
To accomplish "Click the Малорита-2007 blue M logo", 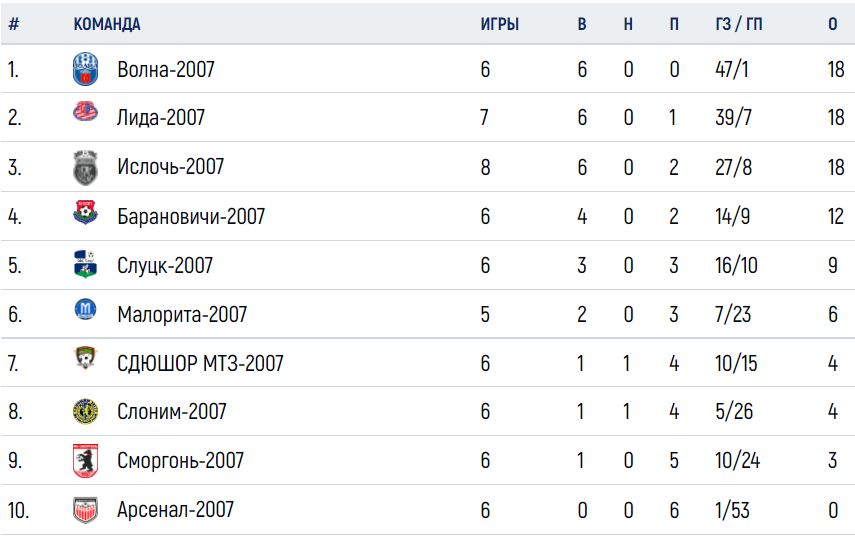I will 86,309.
